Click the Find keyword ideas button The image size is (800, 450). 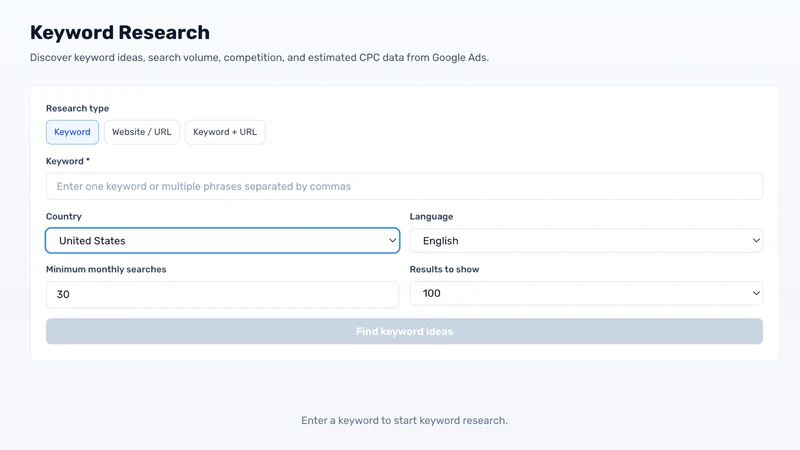[404, 331]
